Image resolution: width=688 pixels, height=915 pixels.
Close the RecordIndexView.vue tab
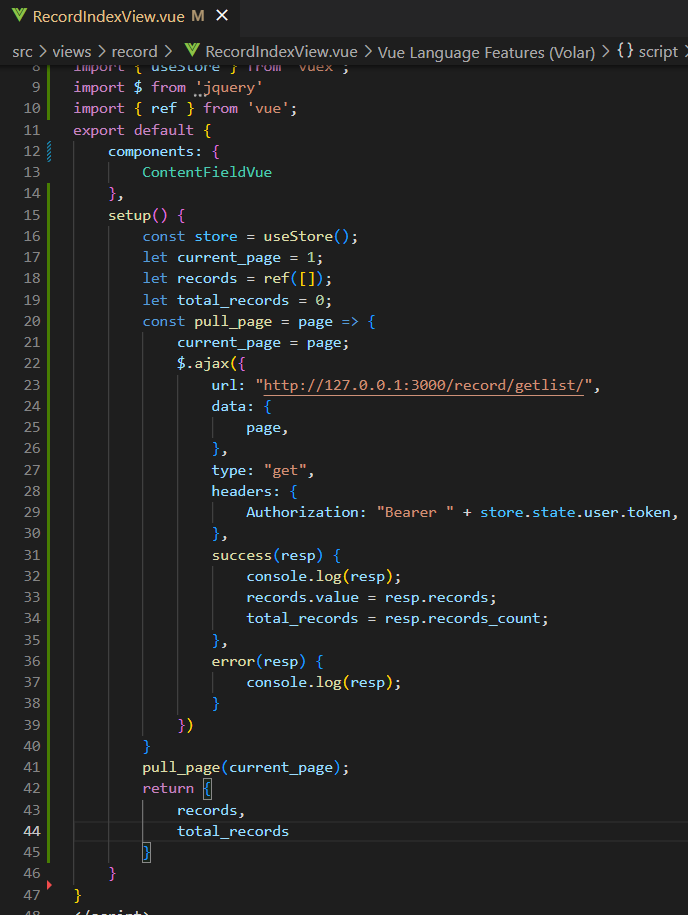(x=222, y=16)
